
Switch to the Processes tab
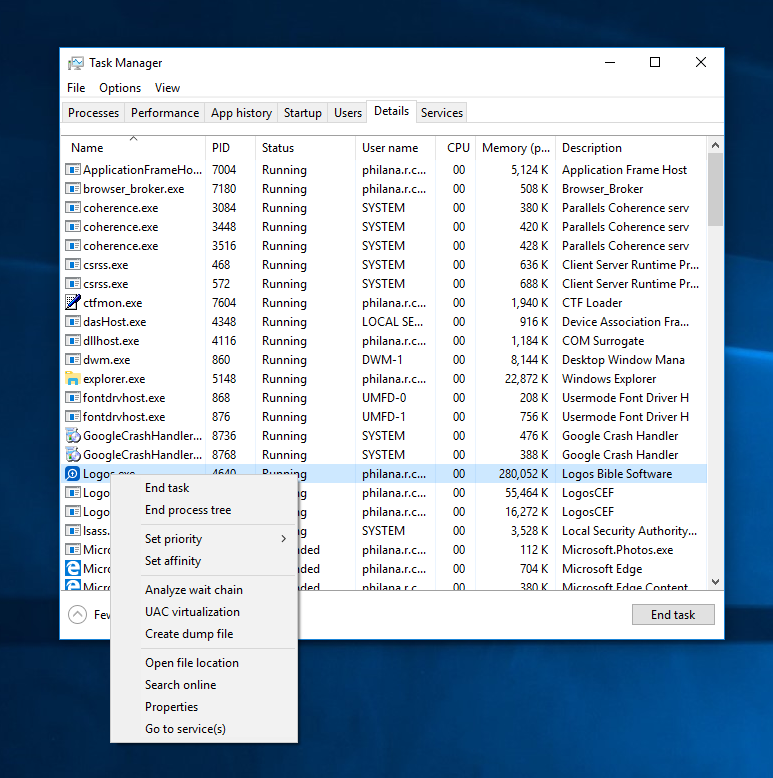(x=93, y=113)
